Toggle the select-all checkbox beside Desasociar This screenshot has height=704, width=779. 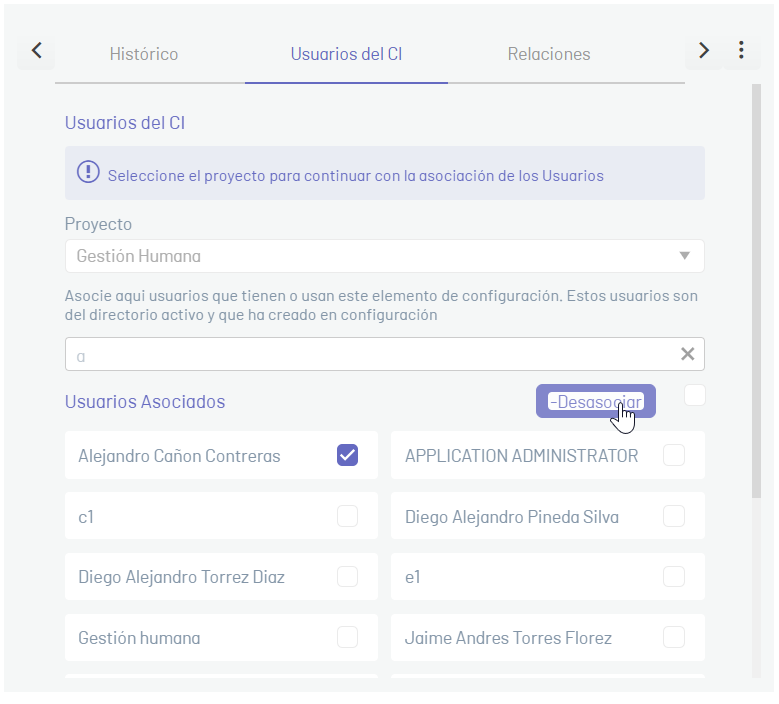(x=695, y=395)
